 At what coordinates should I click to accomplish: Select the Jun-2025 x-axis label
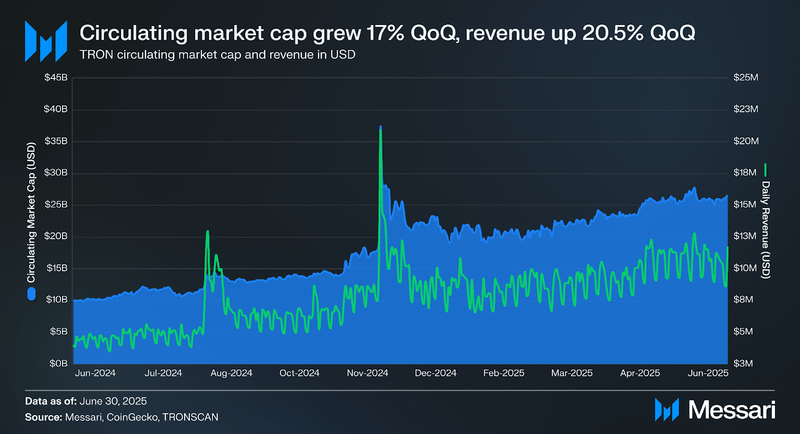coord(708,373)
